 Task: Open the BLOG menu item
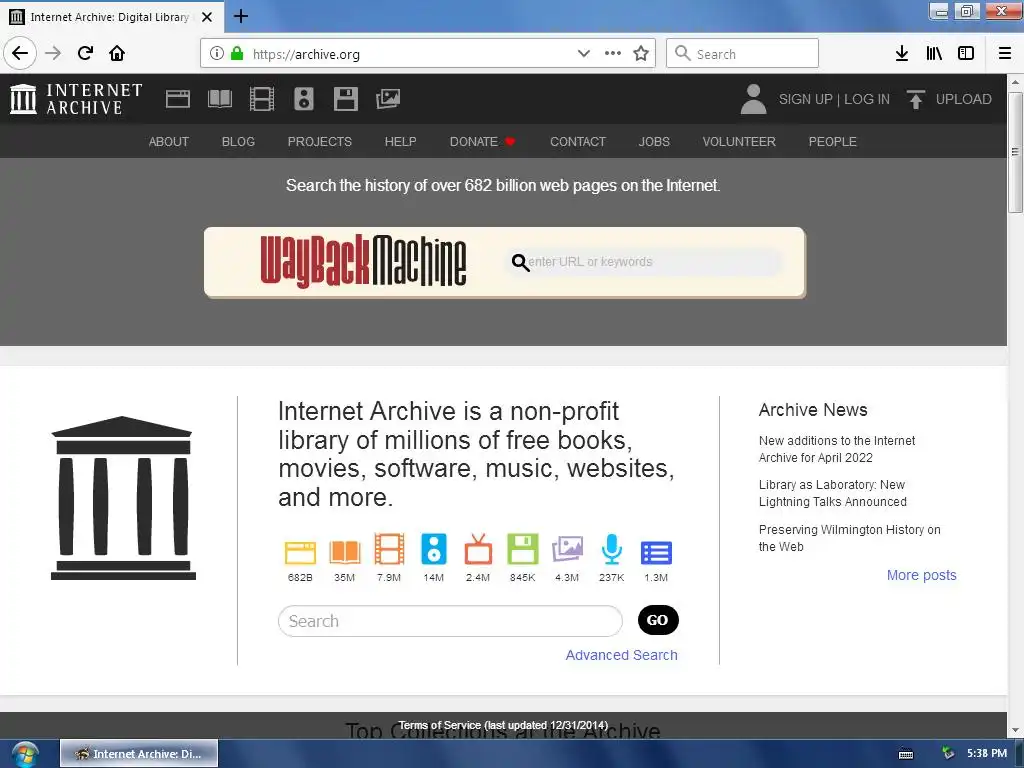[238, 142]
